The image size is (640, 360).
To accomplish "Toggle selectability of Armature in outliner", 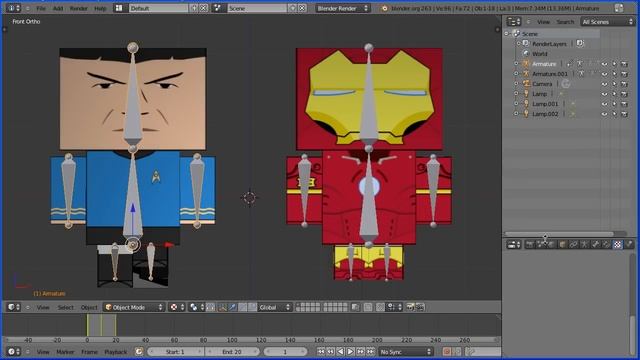I will 614,64.
